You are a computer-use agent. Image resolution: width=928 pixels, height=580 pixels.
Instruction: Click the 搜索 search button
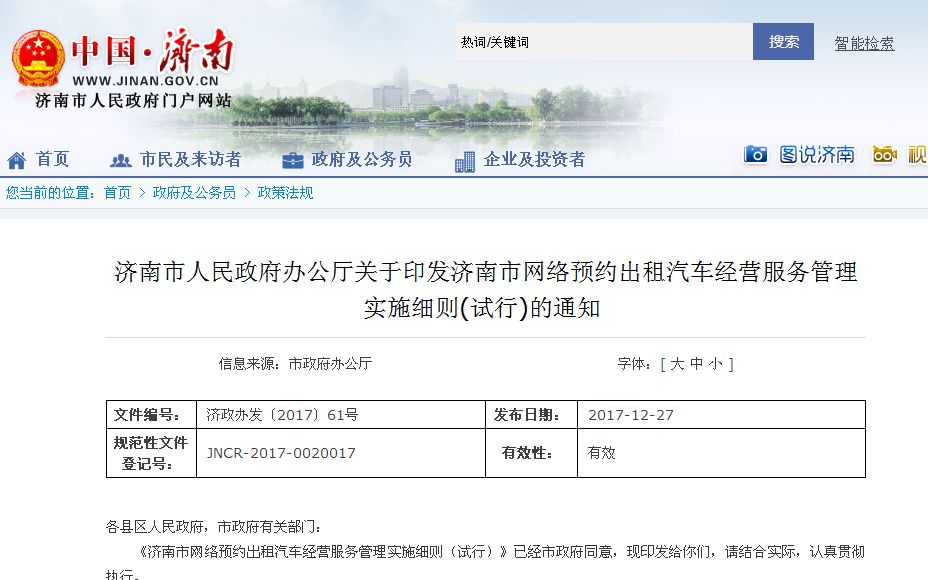pos(783,41)
